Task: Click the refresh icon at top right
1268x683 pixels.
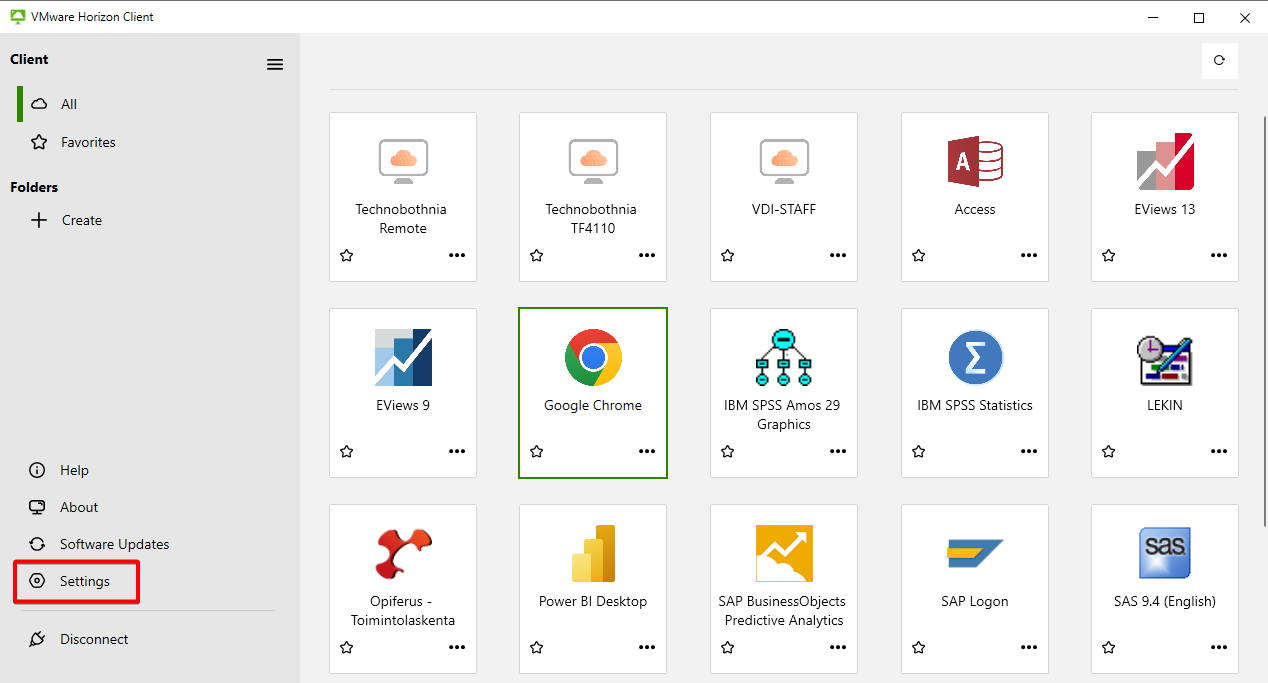Action: [x=1219, y=60]
